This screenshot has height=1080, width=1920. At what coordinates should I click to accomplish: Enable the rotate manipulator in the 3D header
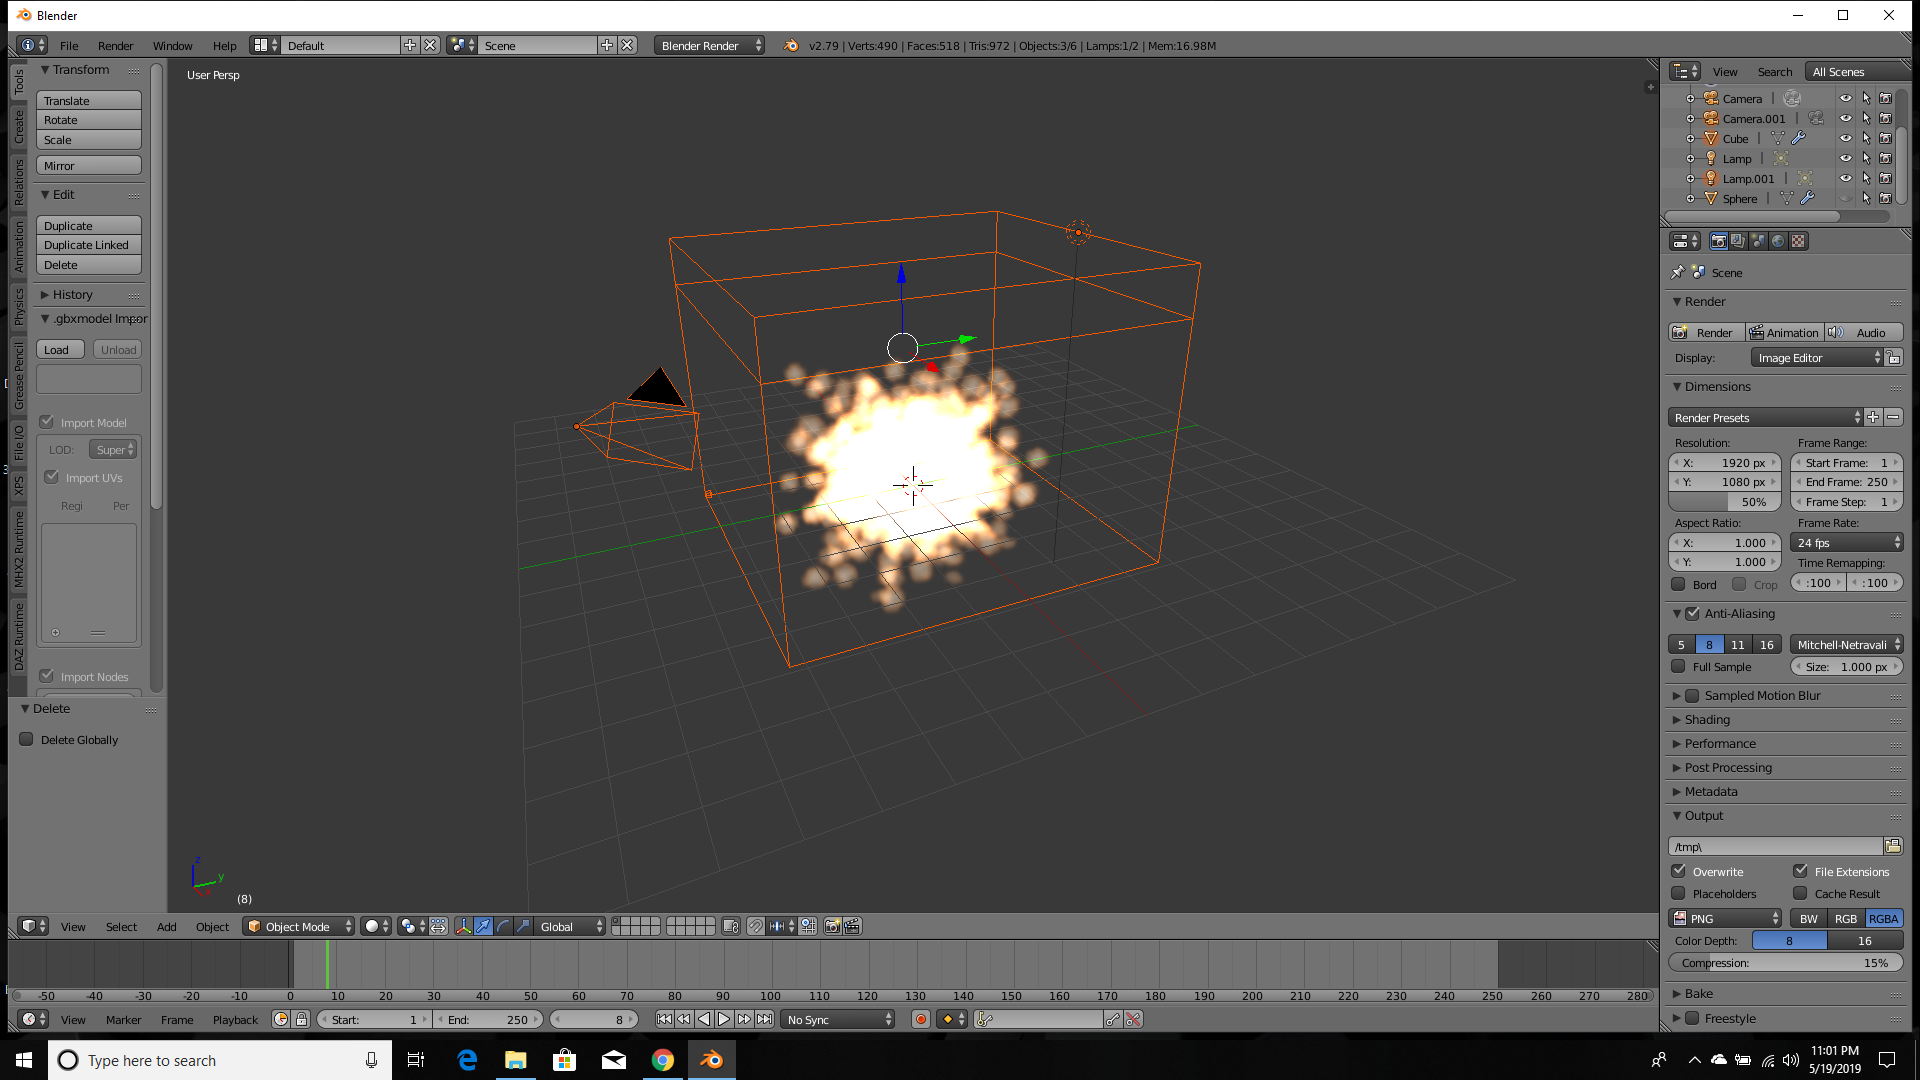coord(503,927)
